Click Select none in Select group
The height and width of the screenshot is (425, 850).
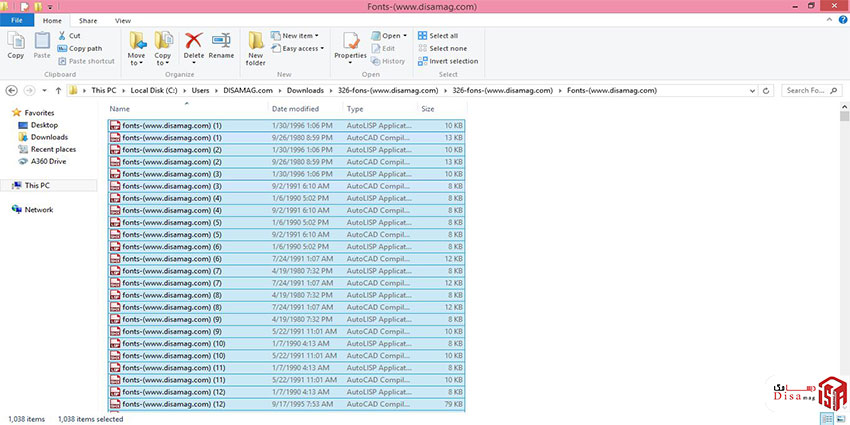click(447, 48)
